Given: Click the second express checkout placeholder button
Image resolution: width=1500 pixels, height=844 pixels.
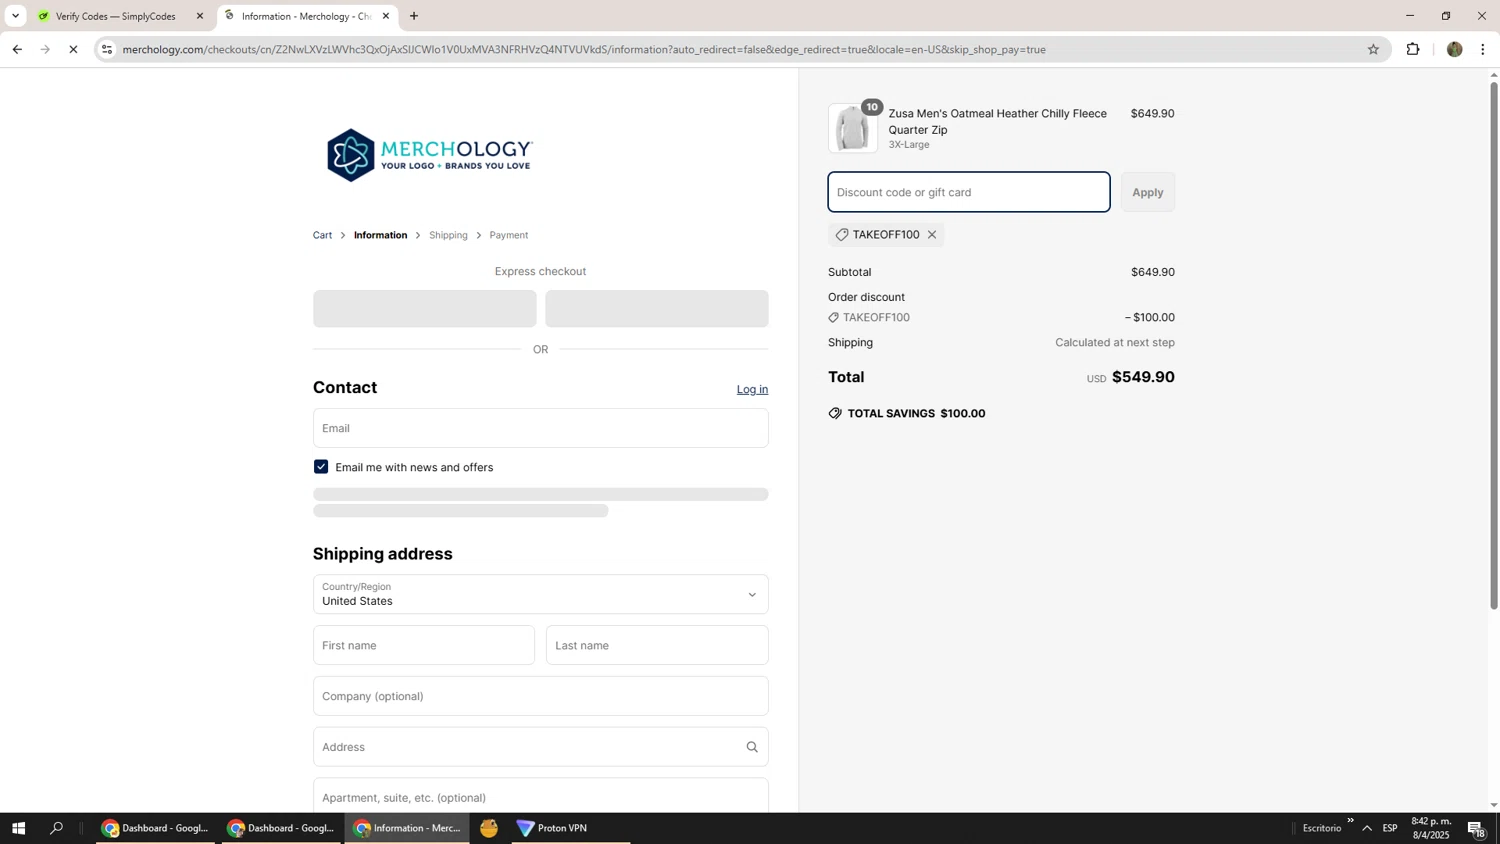Looking at the screenshot, I should 656,309.
